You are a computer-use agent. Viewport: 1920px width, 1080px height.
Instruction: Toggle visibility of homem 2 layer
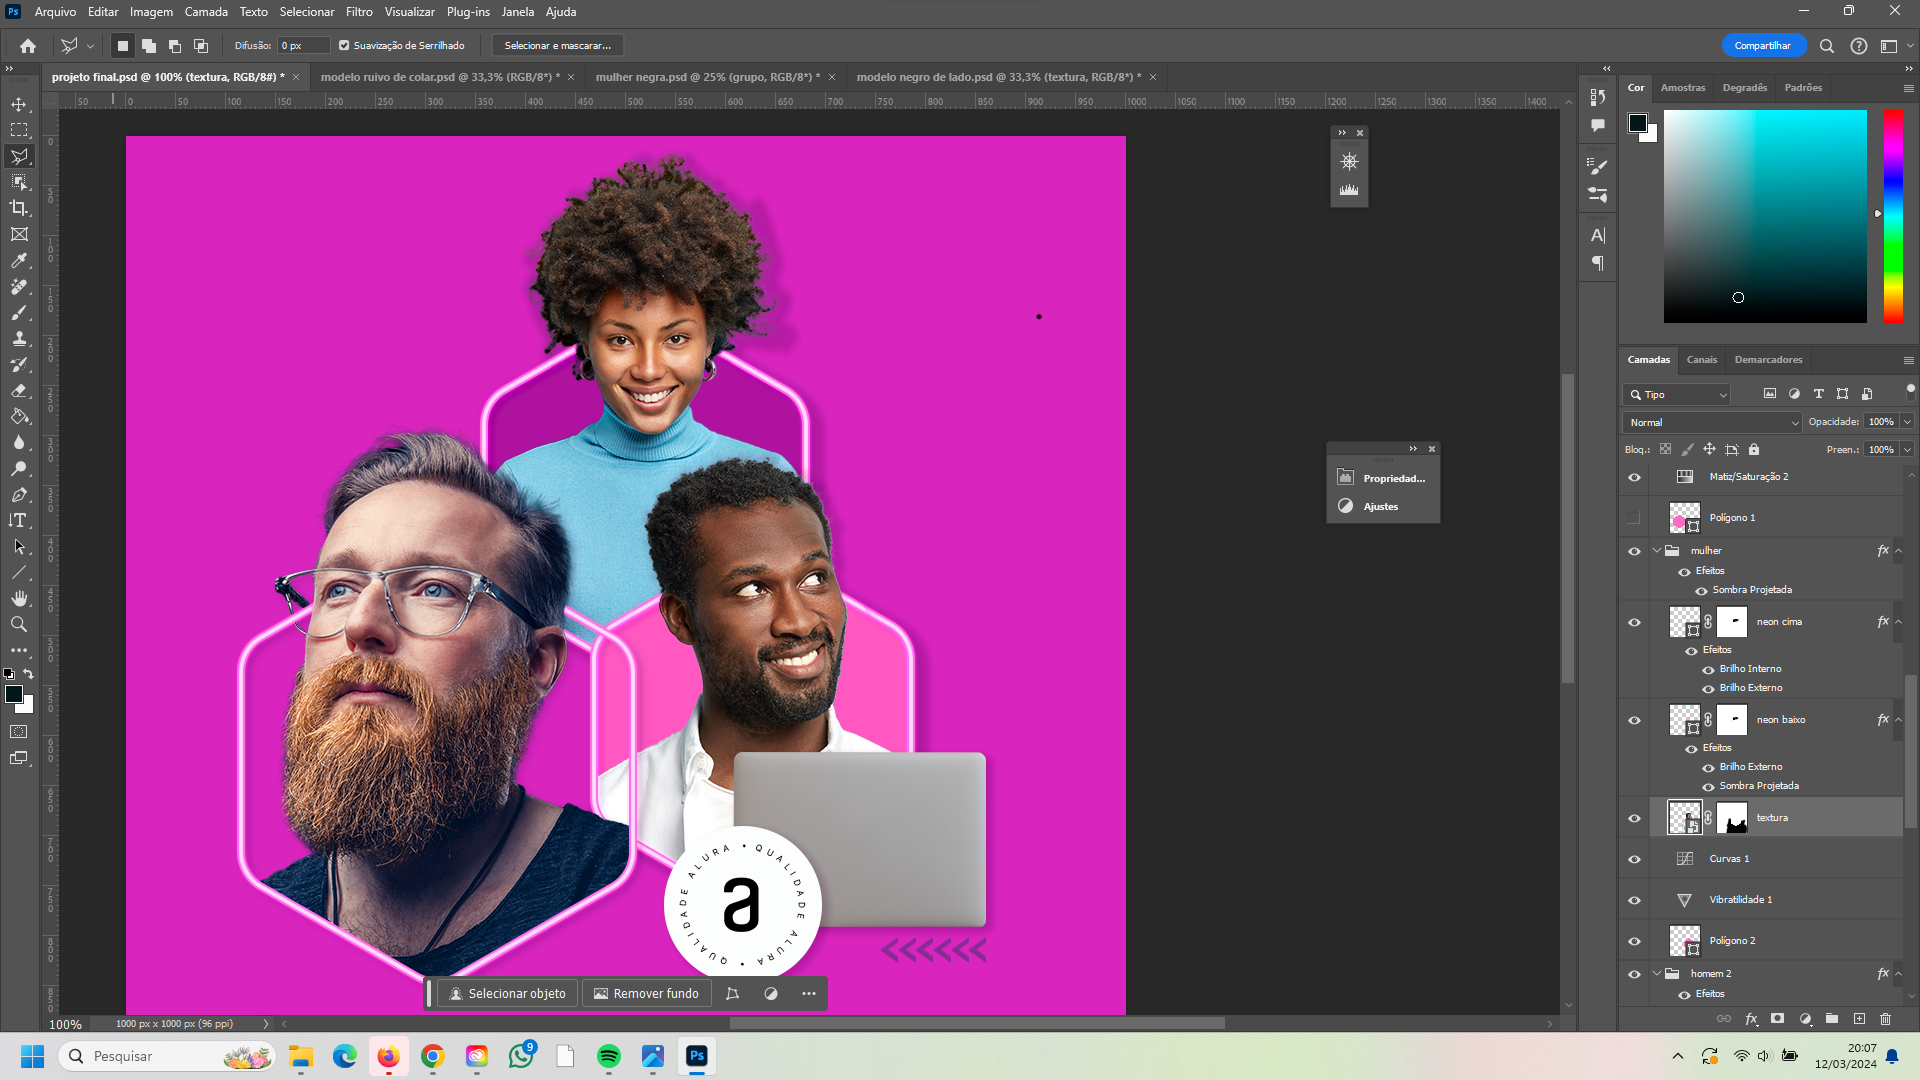point(1635,973)
